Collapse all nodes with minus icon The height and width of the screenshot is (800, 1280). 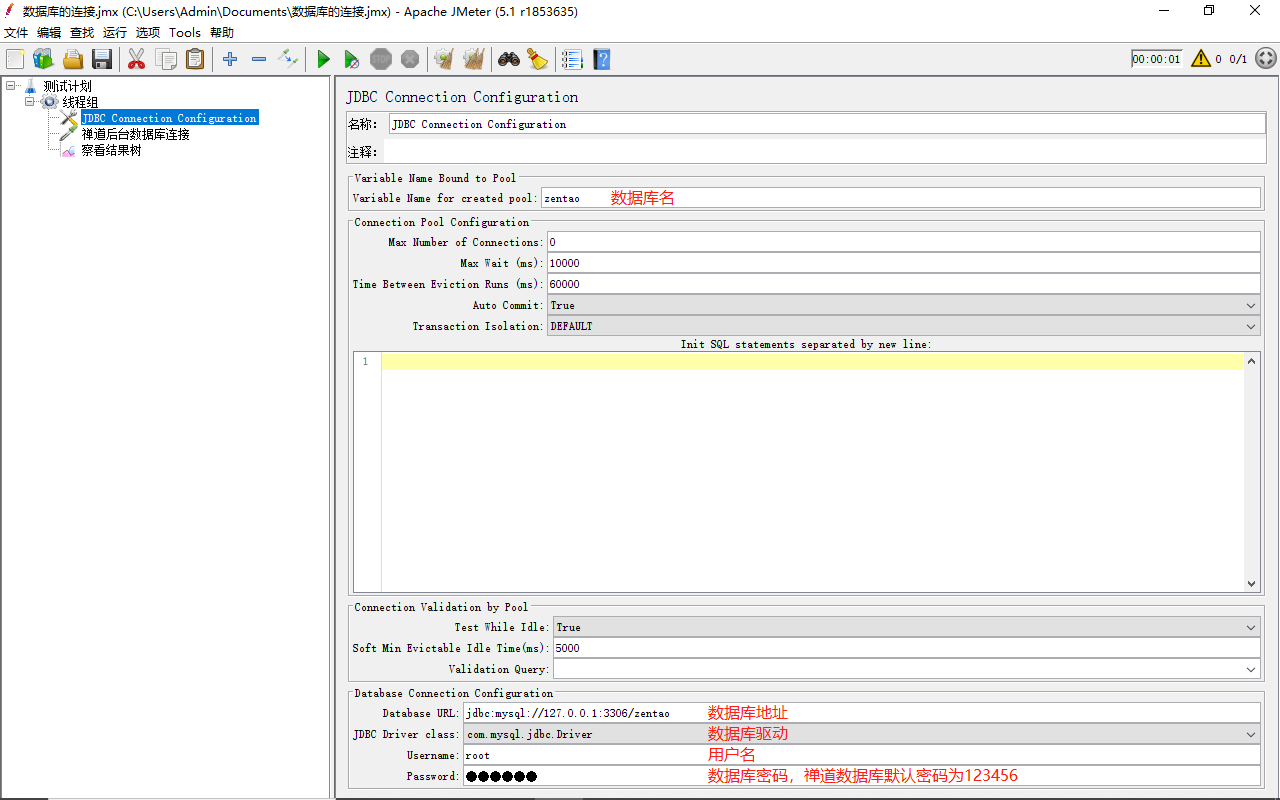tap(259, 59)
